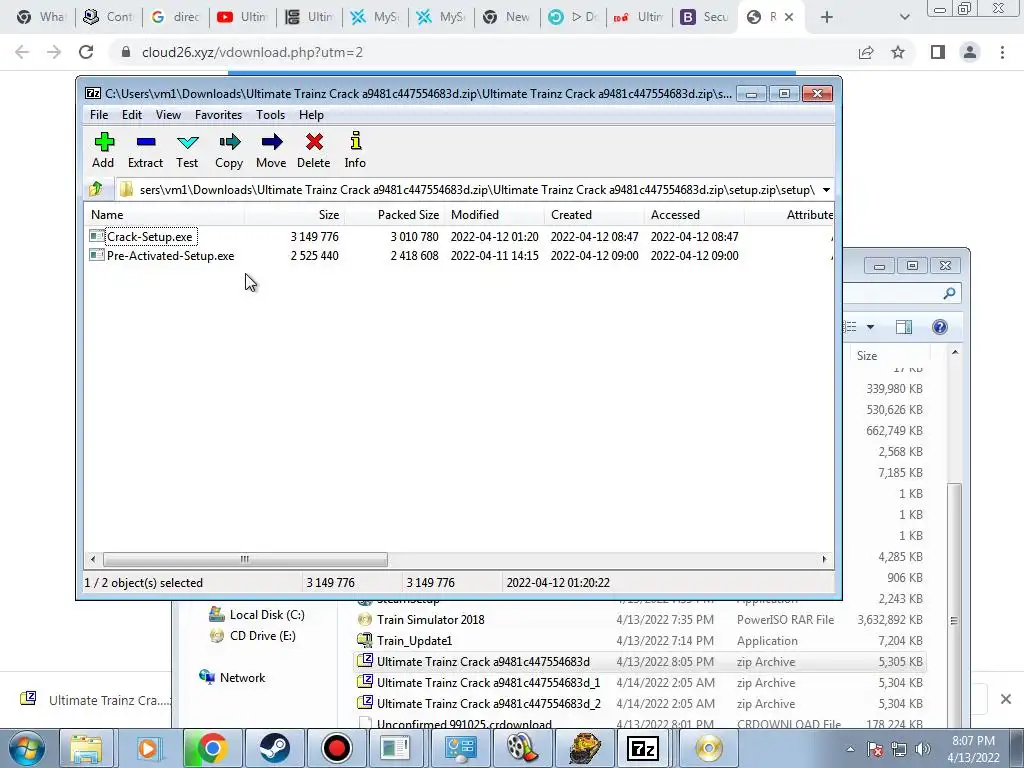Close the active Chrome tab
Image resolution: width=1024 pixels, height=768 pixels.
789,17
